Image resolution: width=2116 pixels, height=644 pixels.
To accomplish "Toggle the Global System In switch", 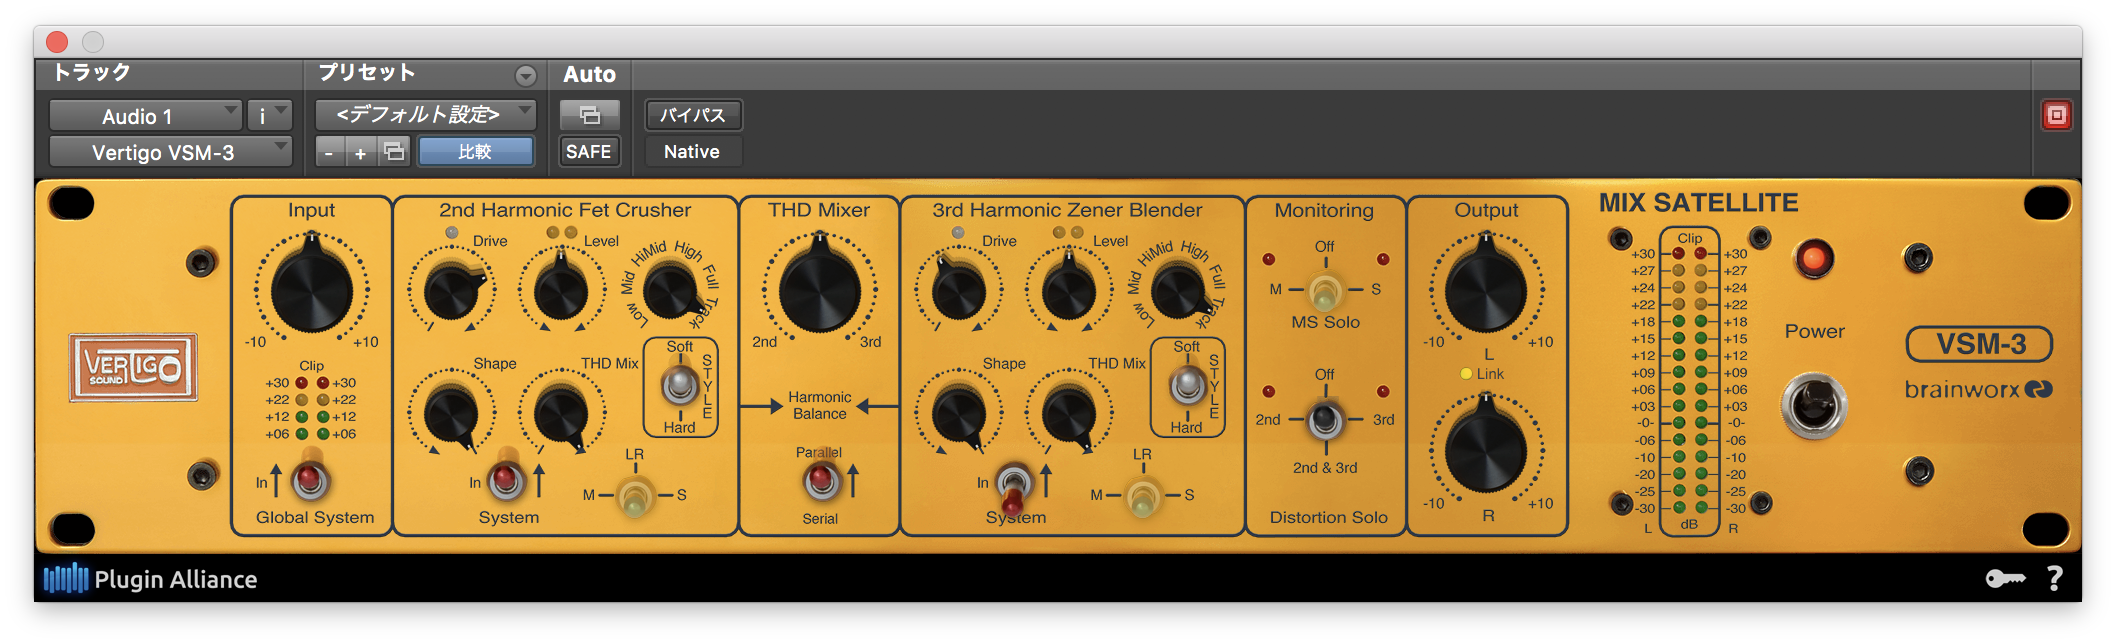I will (x=309, y=481).
